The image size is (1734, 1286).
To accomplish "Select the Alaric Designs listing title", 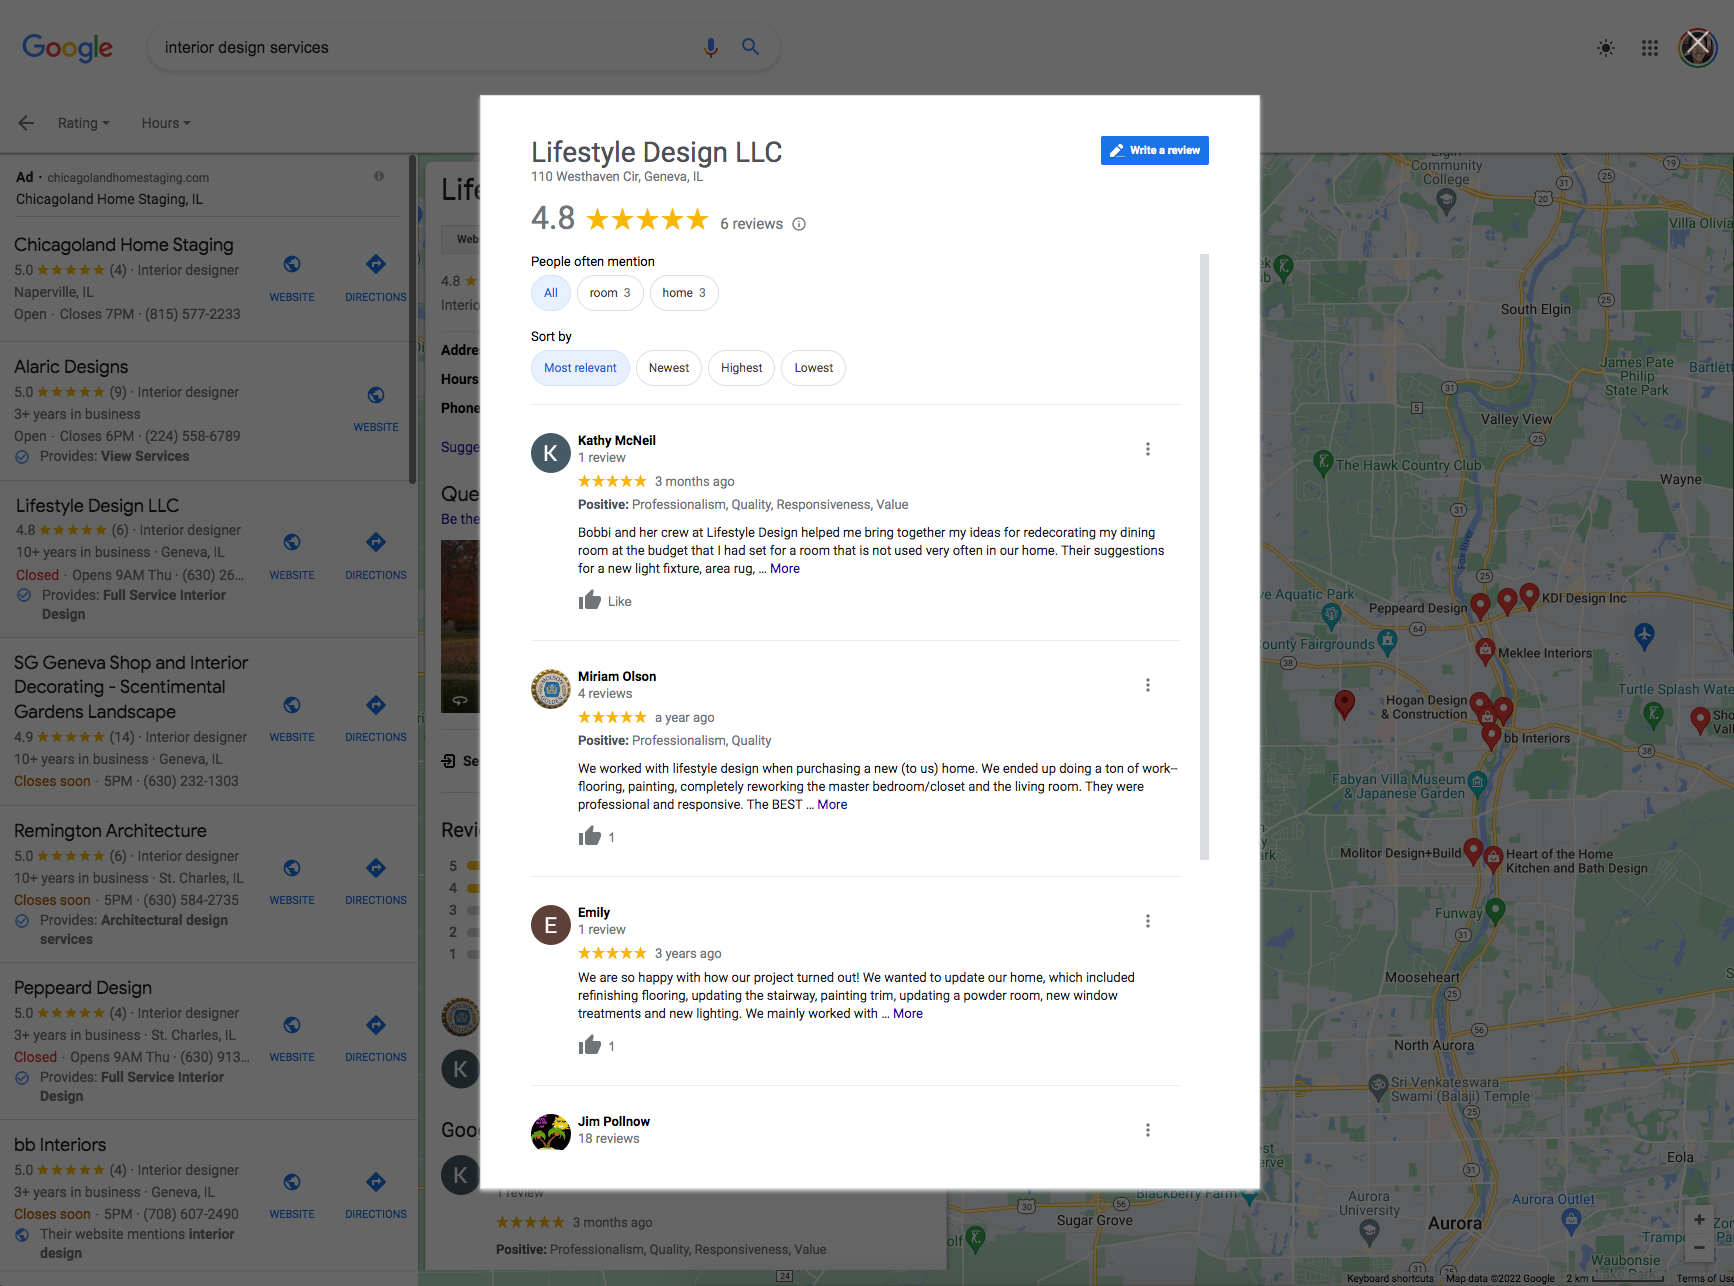I will tap(71, 367).
